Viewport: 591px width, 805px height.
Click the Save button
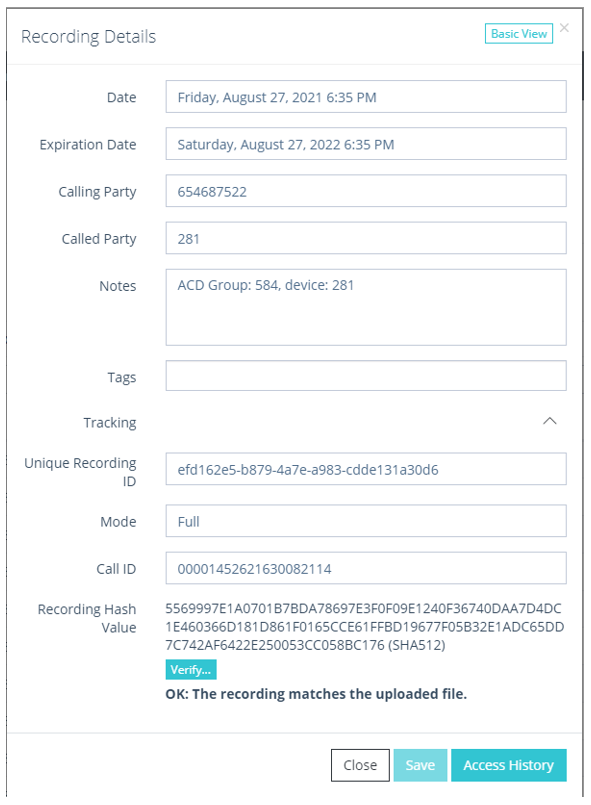[x=420, y=765]
